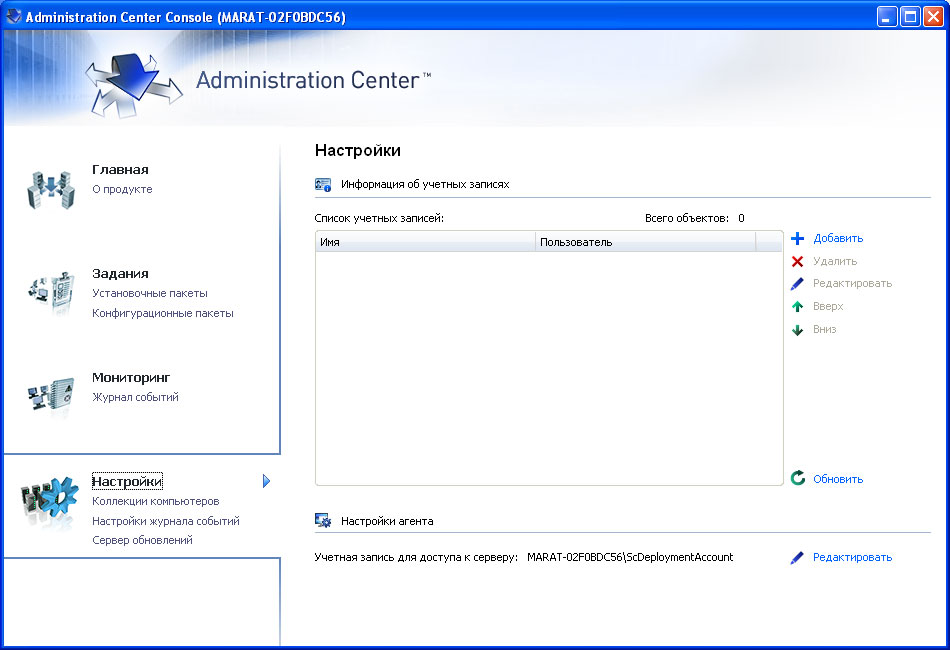Click the account information section icon
The height and width of the screenshot is (650, 950).
pyautogui.click(x=323, y=184)
